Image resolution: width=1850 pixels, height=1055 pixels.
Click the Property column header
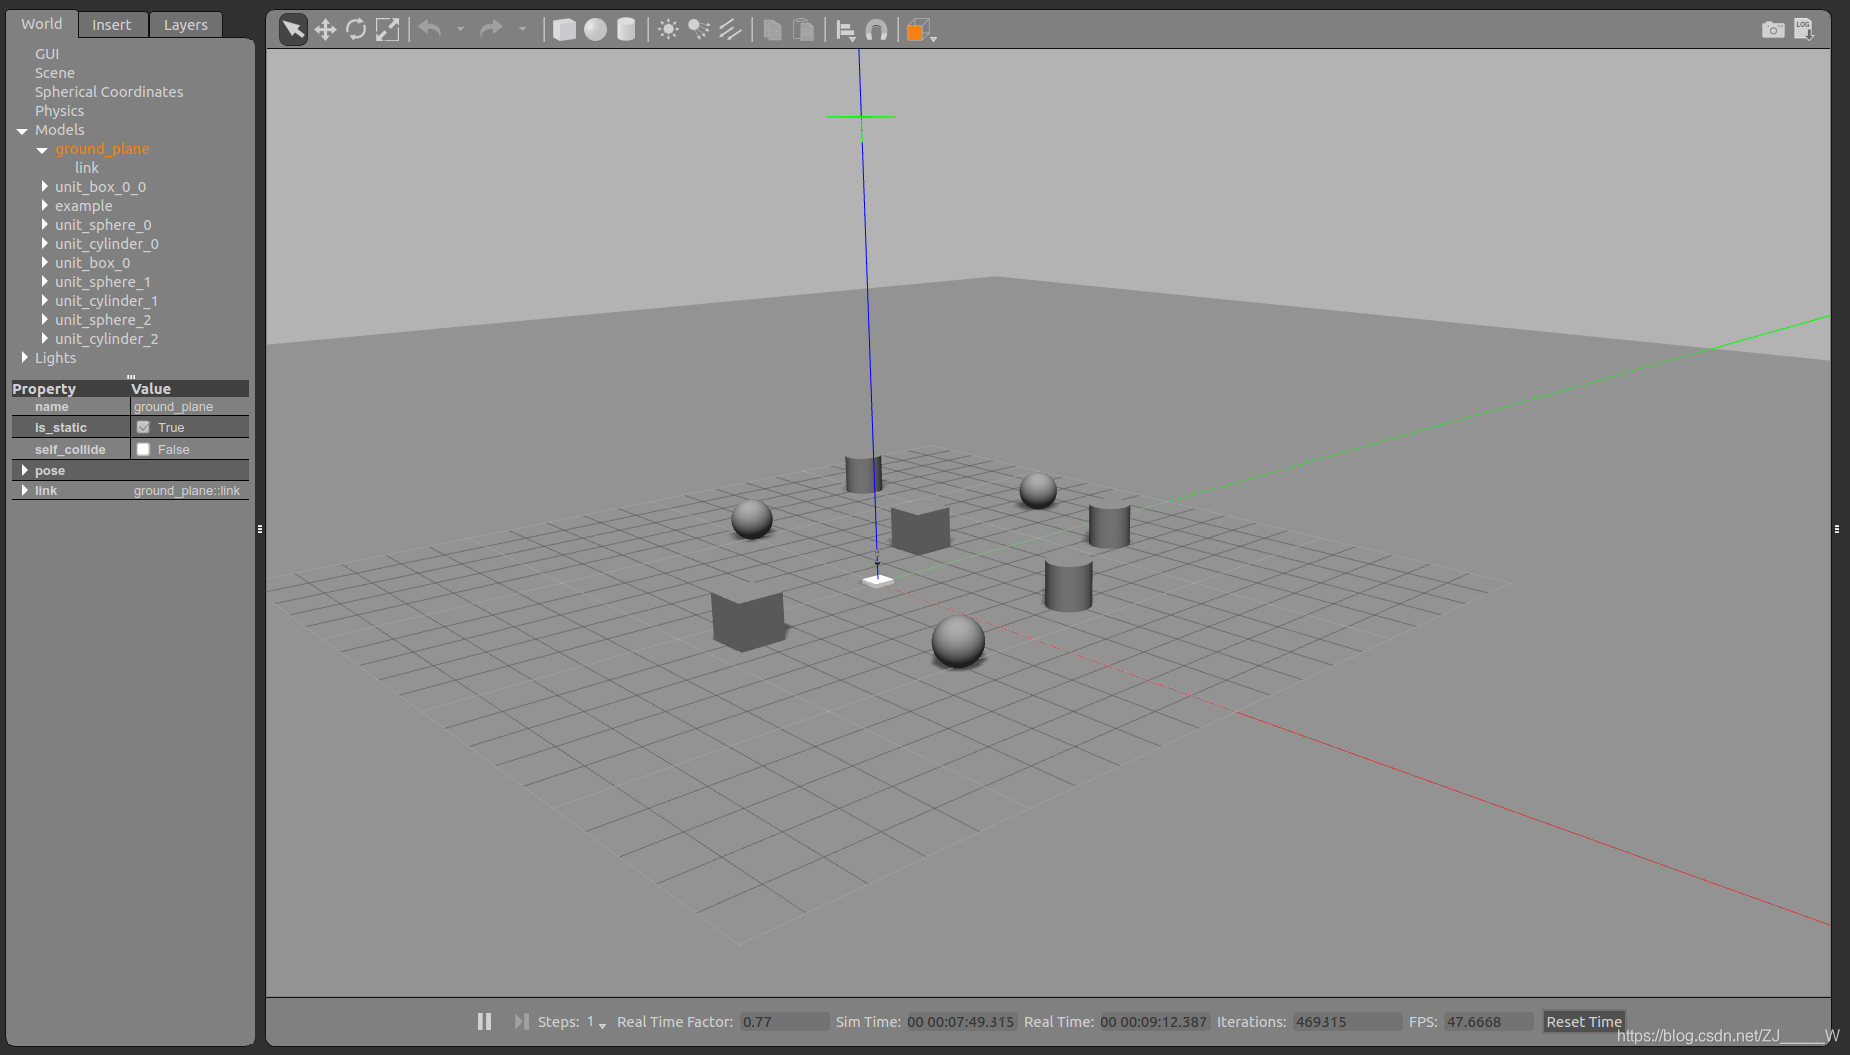tap(70, 389)
